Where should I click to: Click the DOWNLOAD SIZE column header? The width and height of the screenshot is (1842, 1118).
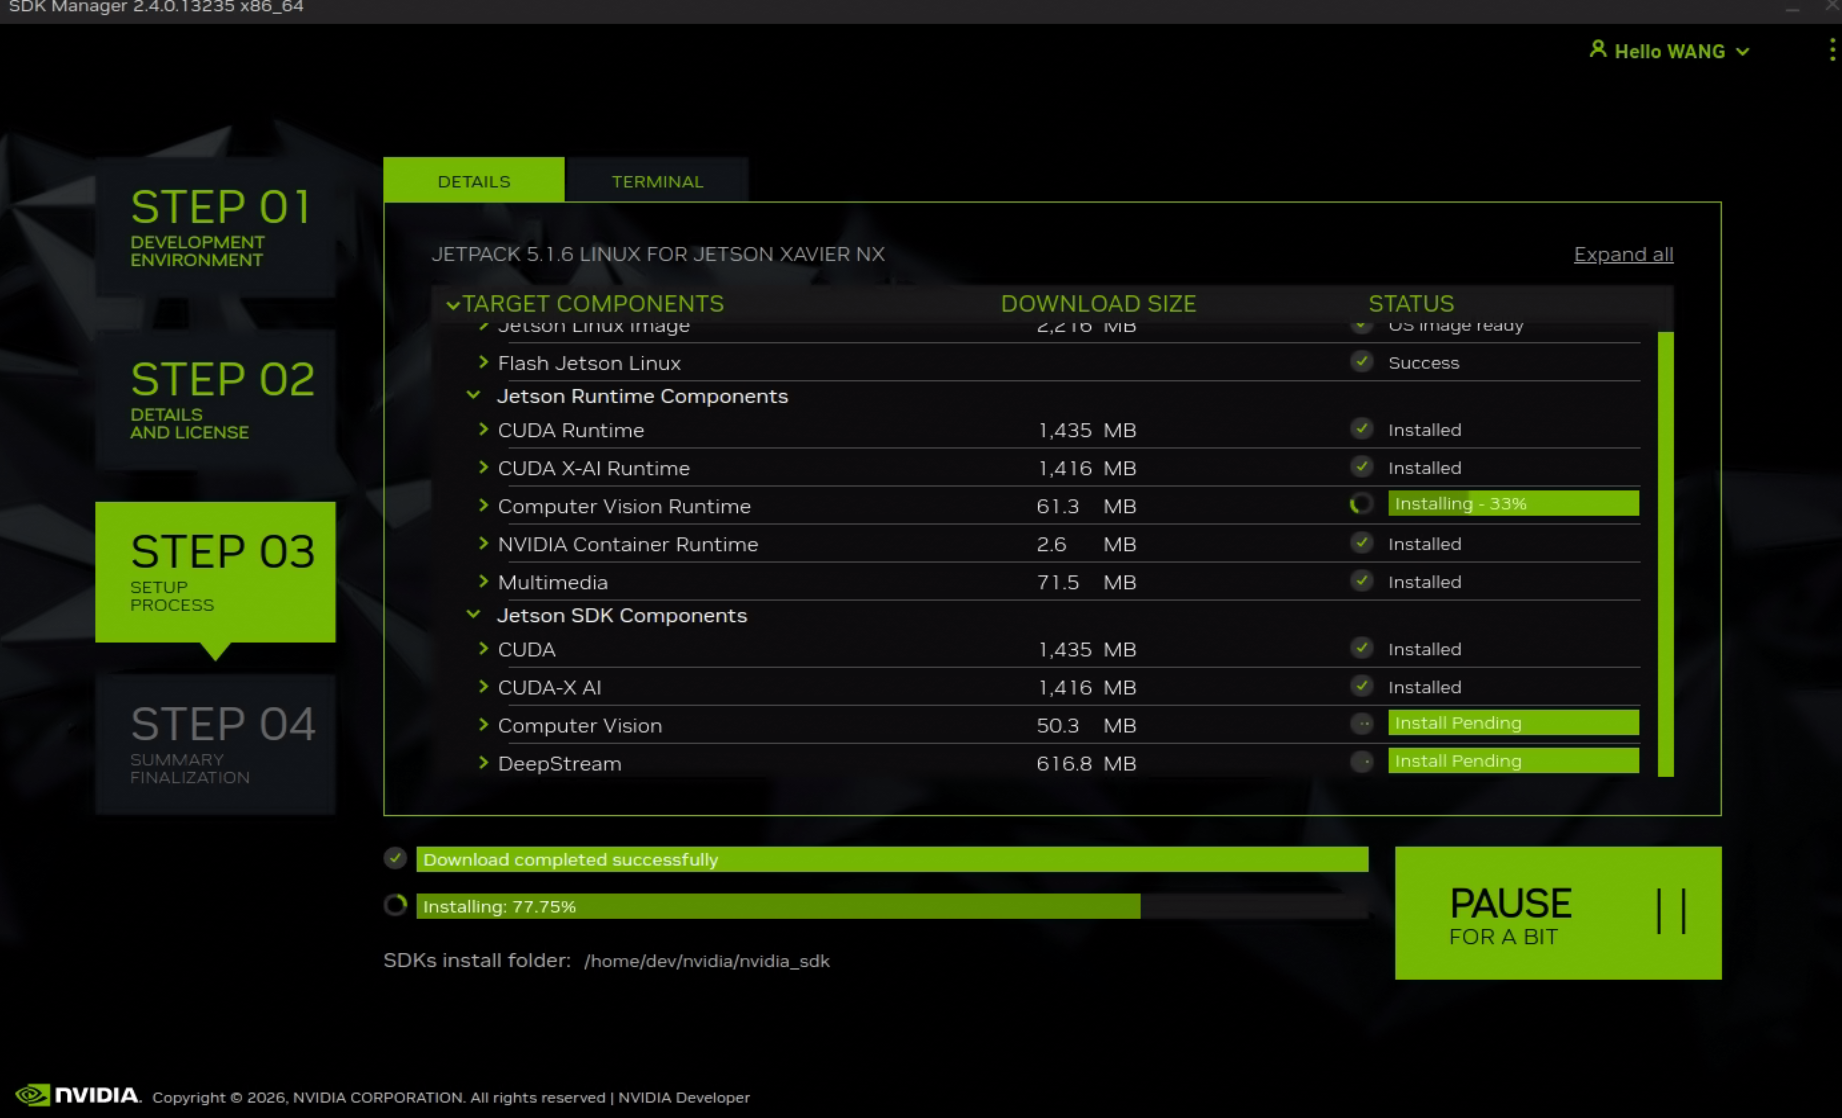point(1098,303)
